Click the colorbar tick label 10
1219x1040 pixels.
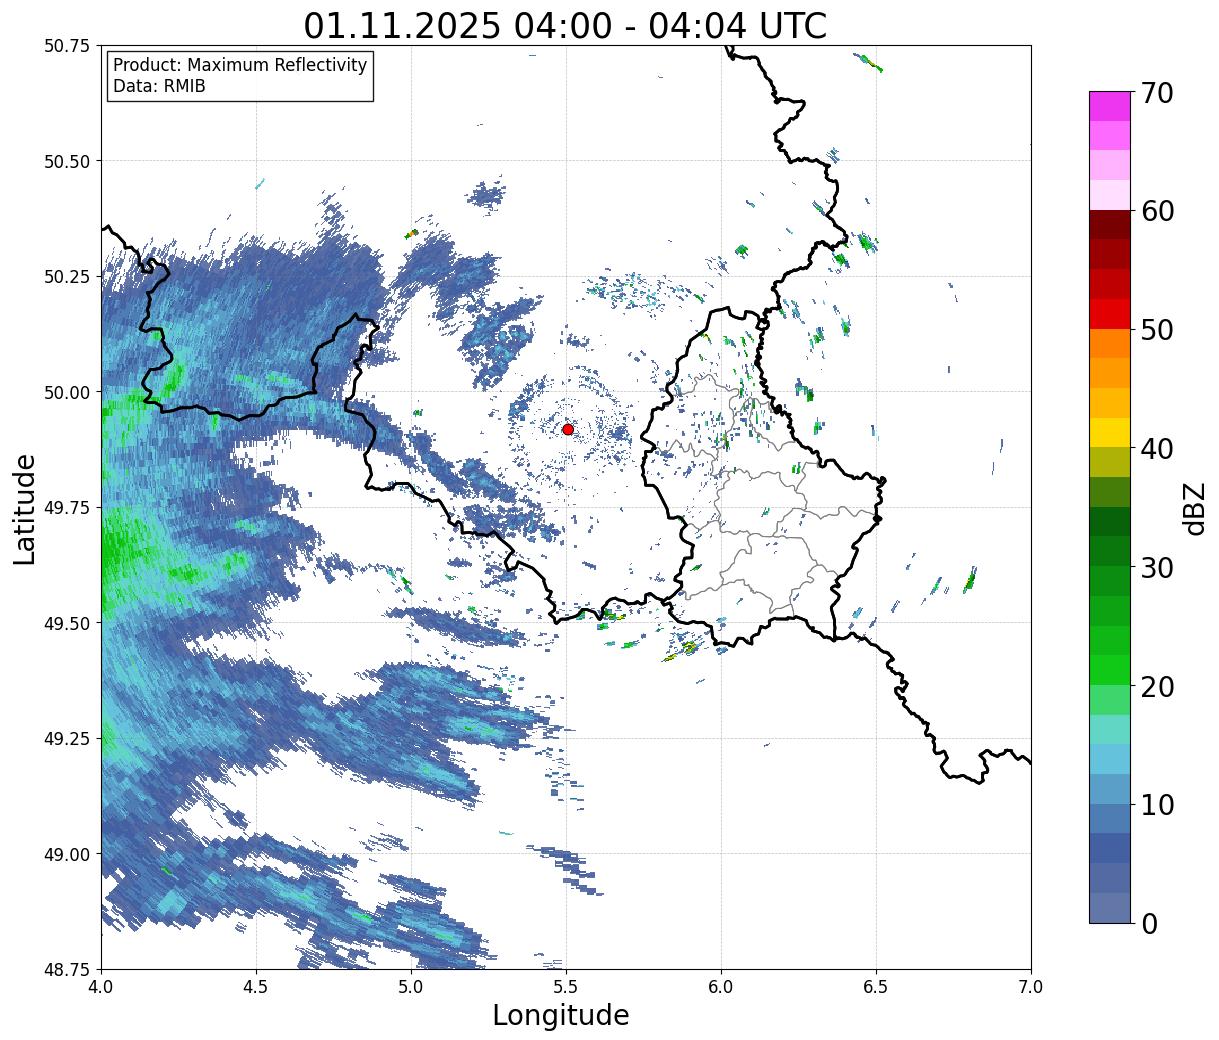(1156, 804)
